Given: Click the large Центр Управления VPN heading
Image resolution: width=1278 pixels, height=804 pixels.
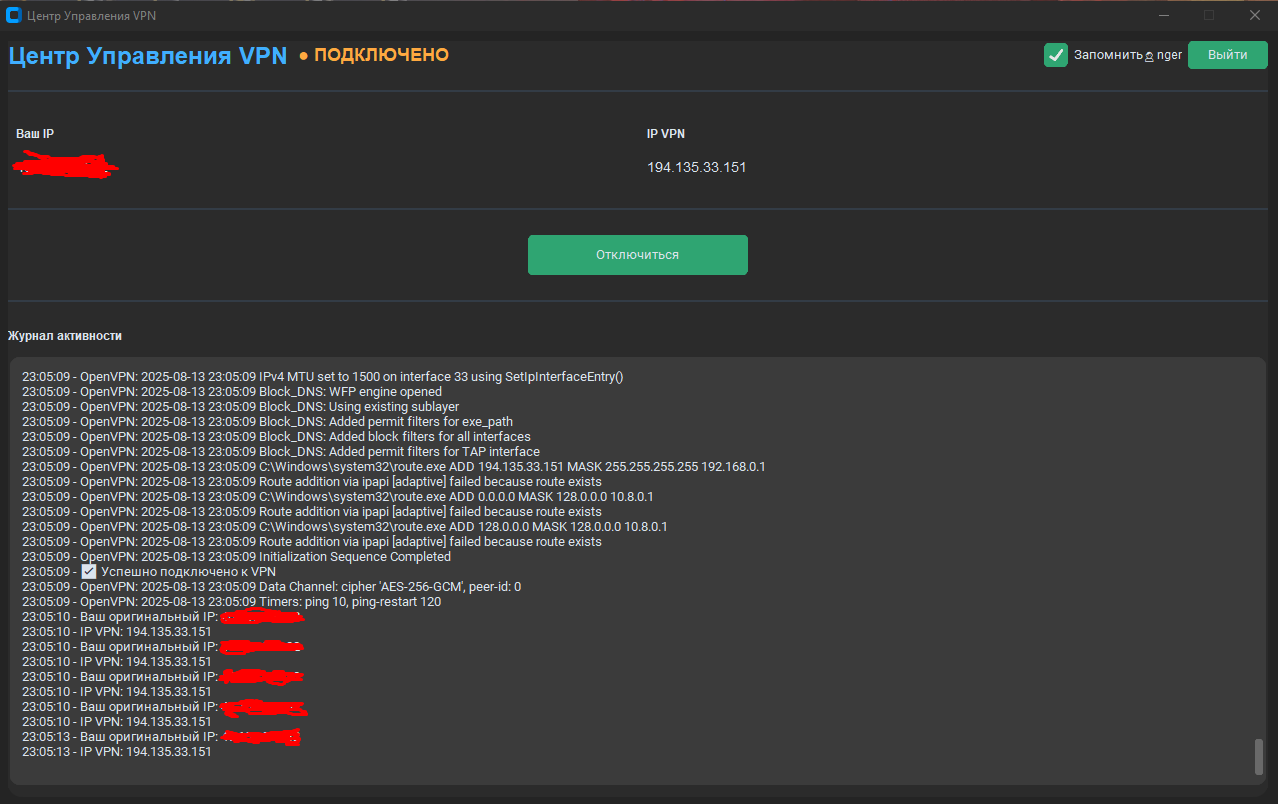Looking at the screenshot, I should tap(148, 56).
